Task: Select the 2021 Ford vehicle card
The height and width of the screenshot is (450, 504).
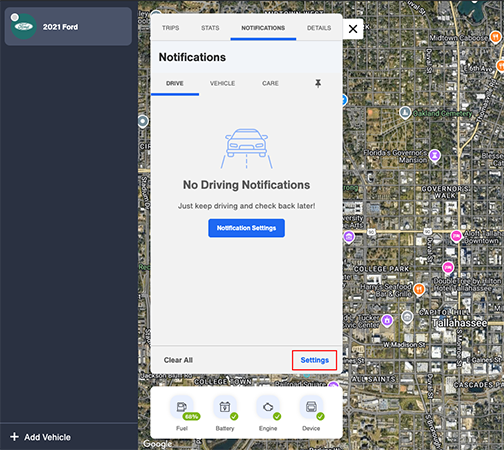Action: pyautogui.click(x=68, y=27)
